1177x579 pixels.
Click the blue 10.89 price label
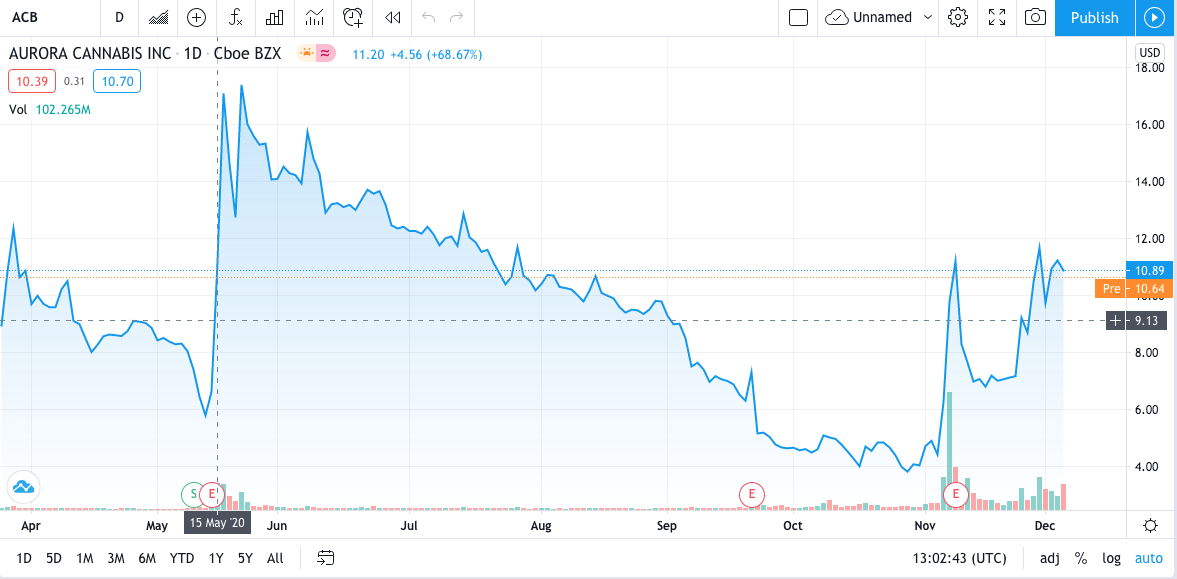pyautogui.click(x=1149, y=270)
